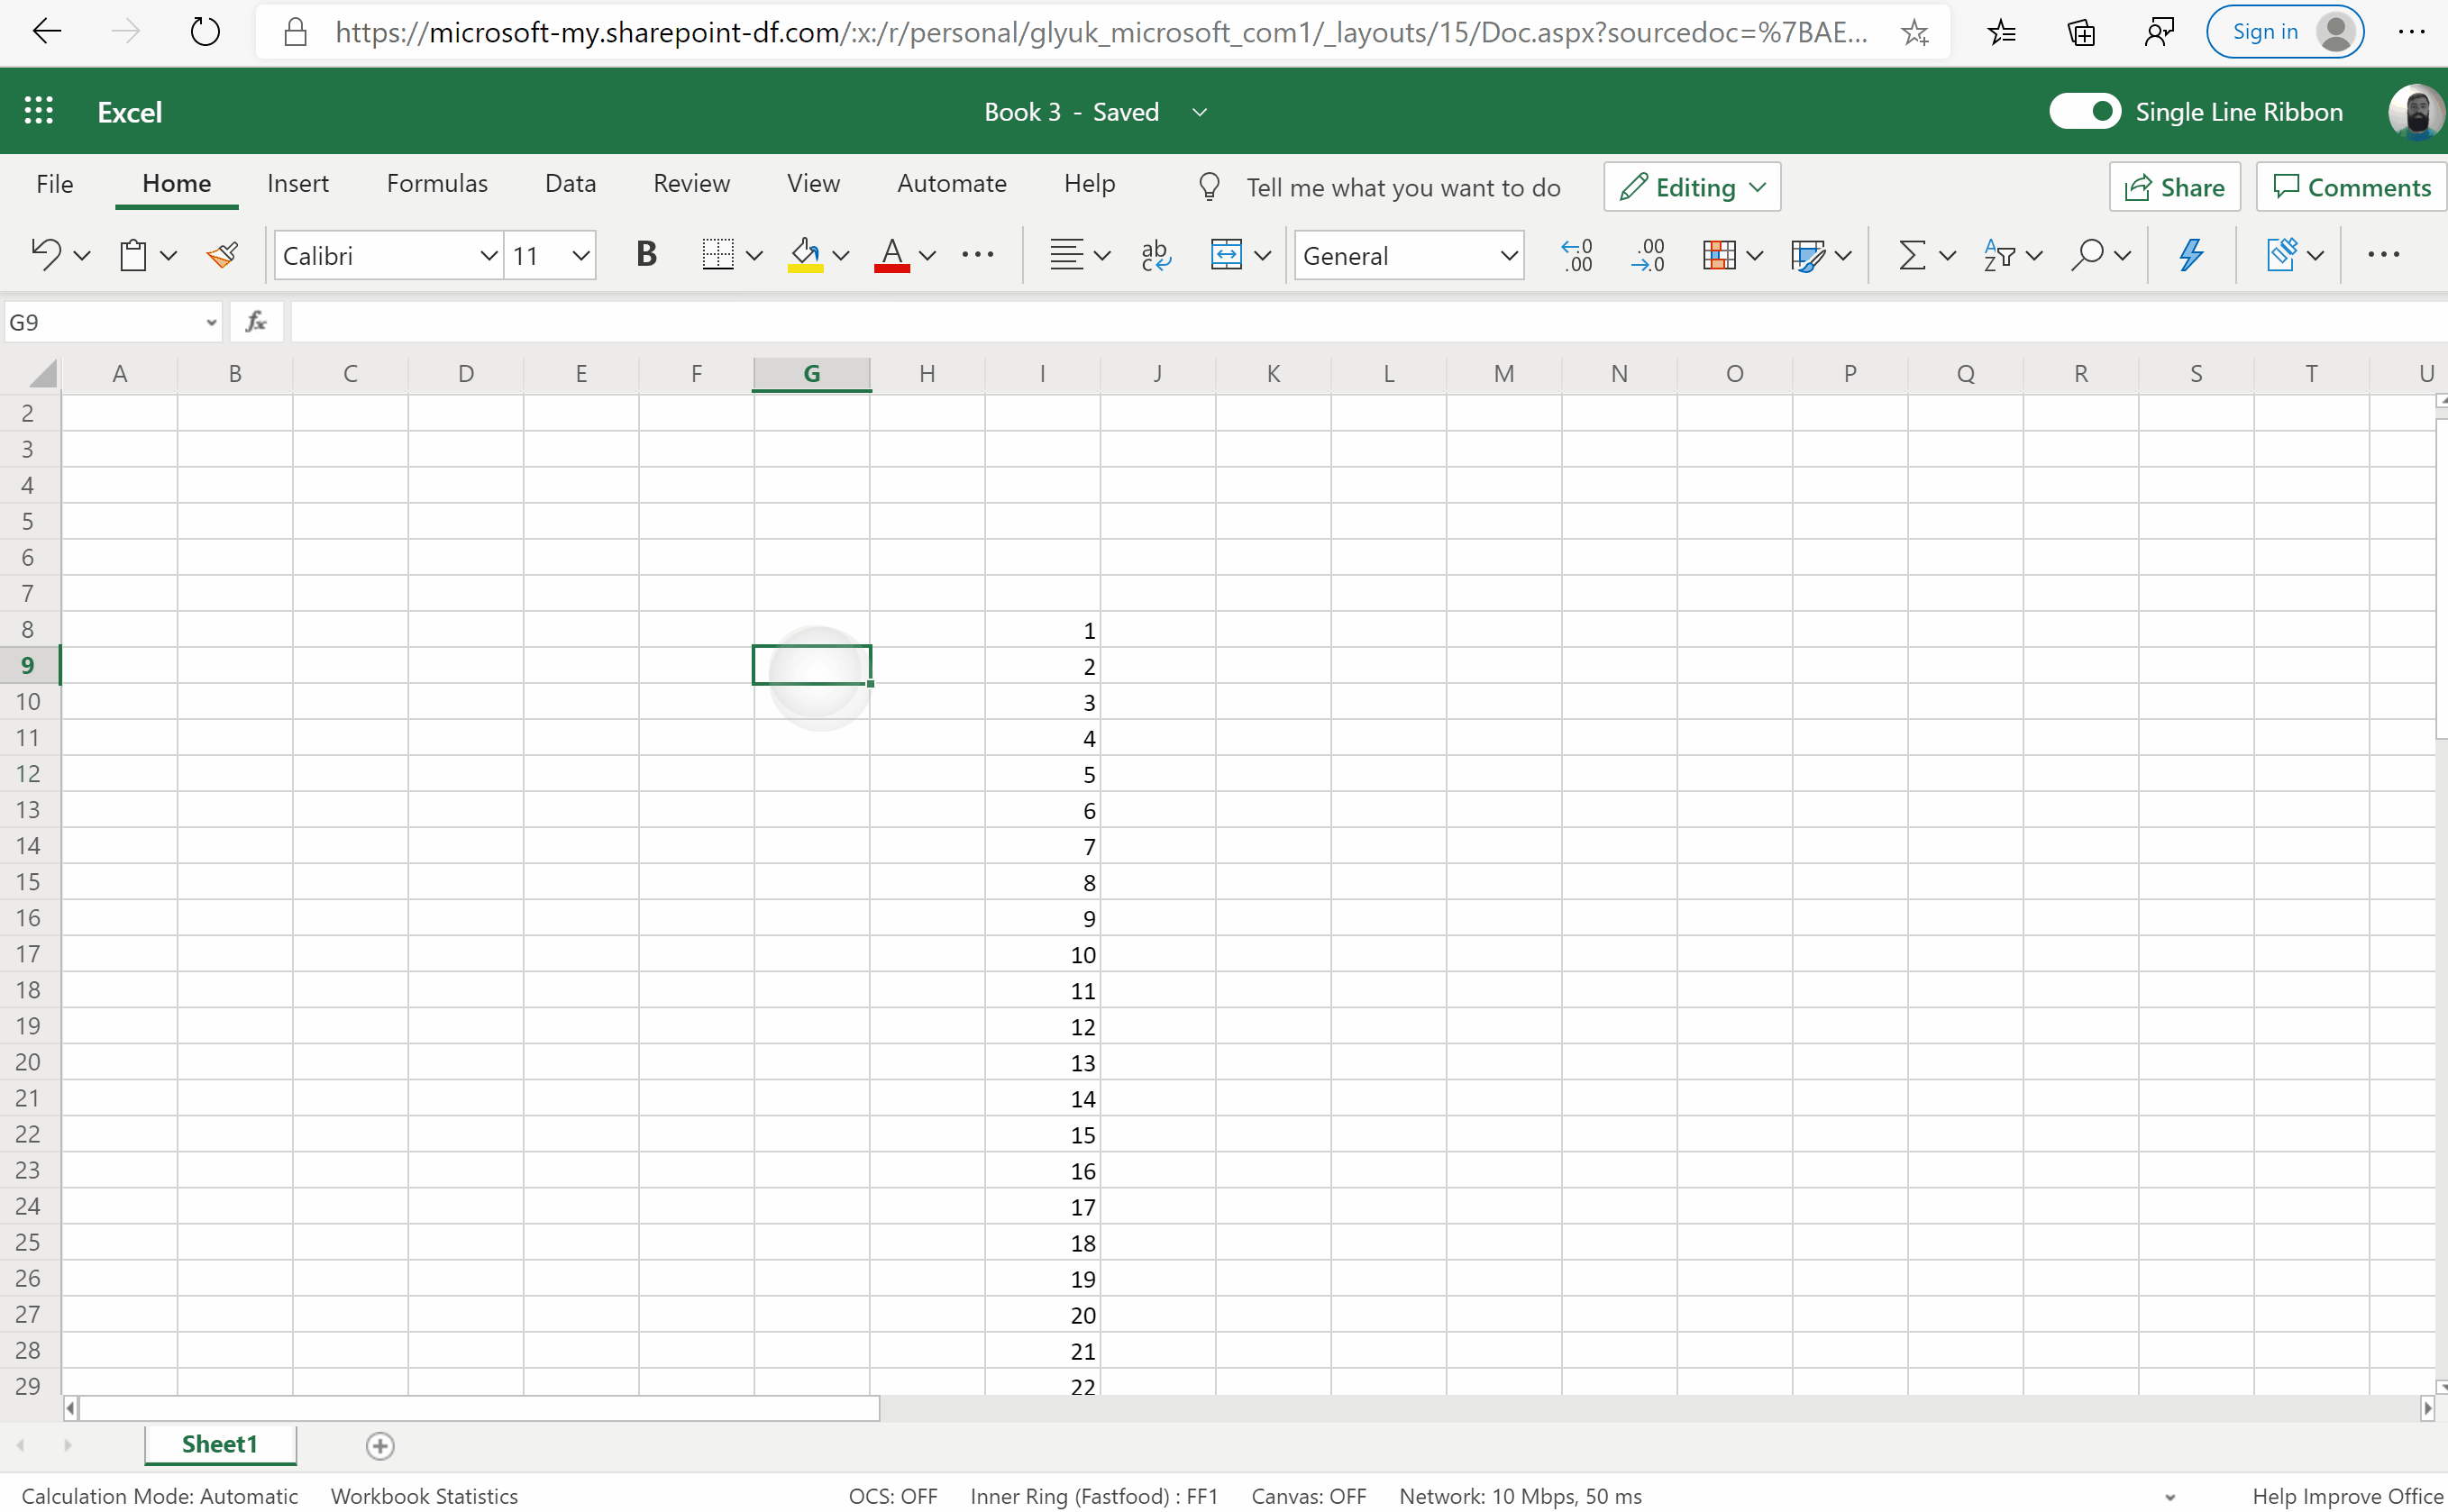Expand the General number format dropdown
This screenshot has width=2448, height=1512.
click(1508, 256)
